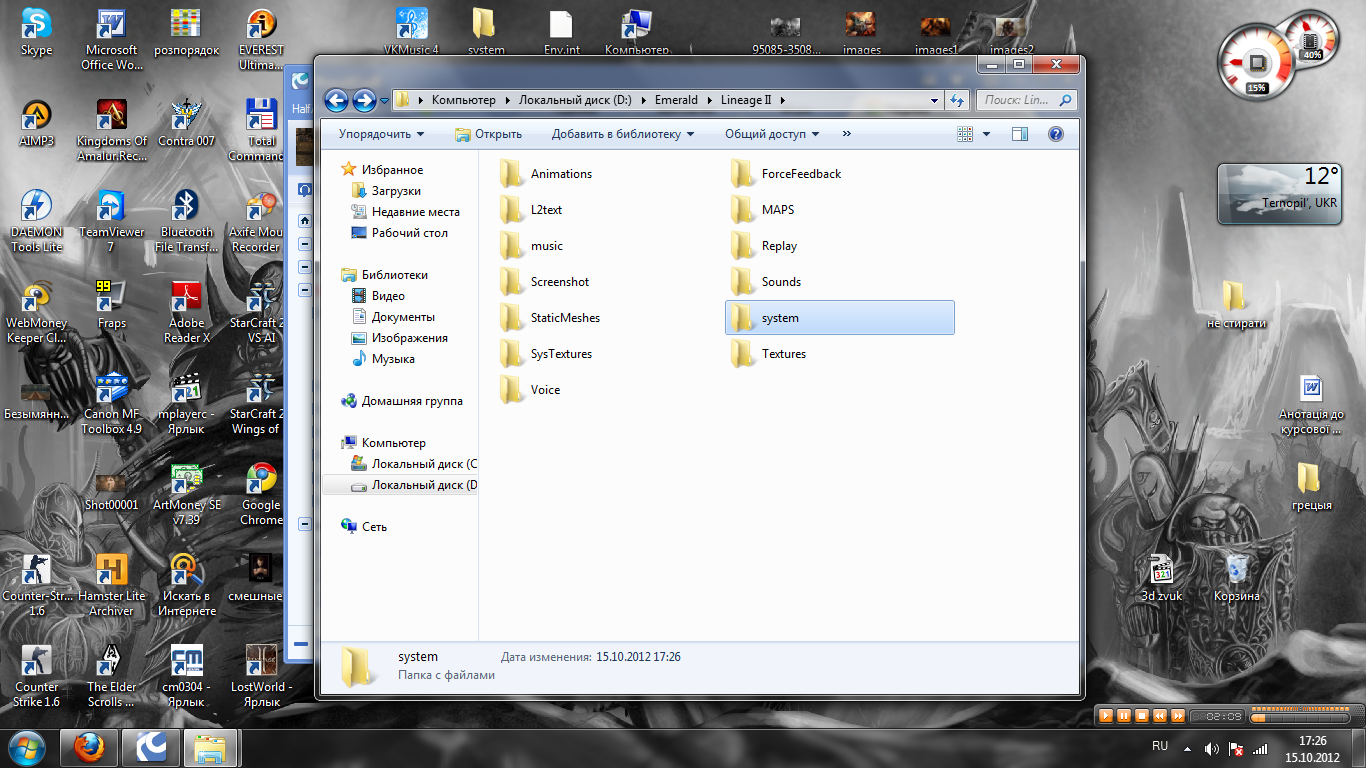Jump to Emerald in the address breadcrumb
1366x768 pixels.
pos(676,100)
